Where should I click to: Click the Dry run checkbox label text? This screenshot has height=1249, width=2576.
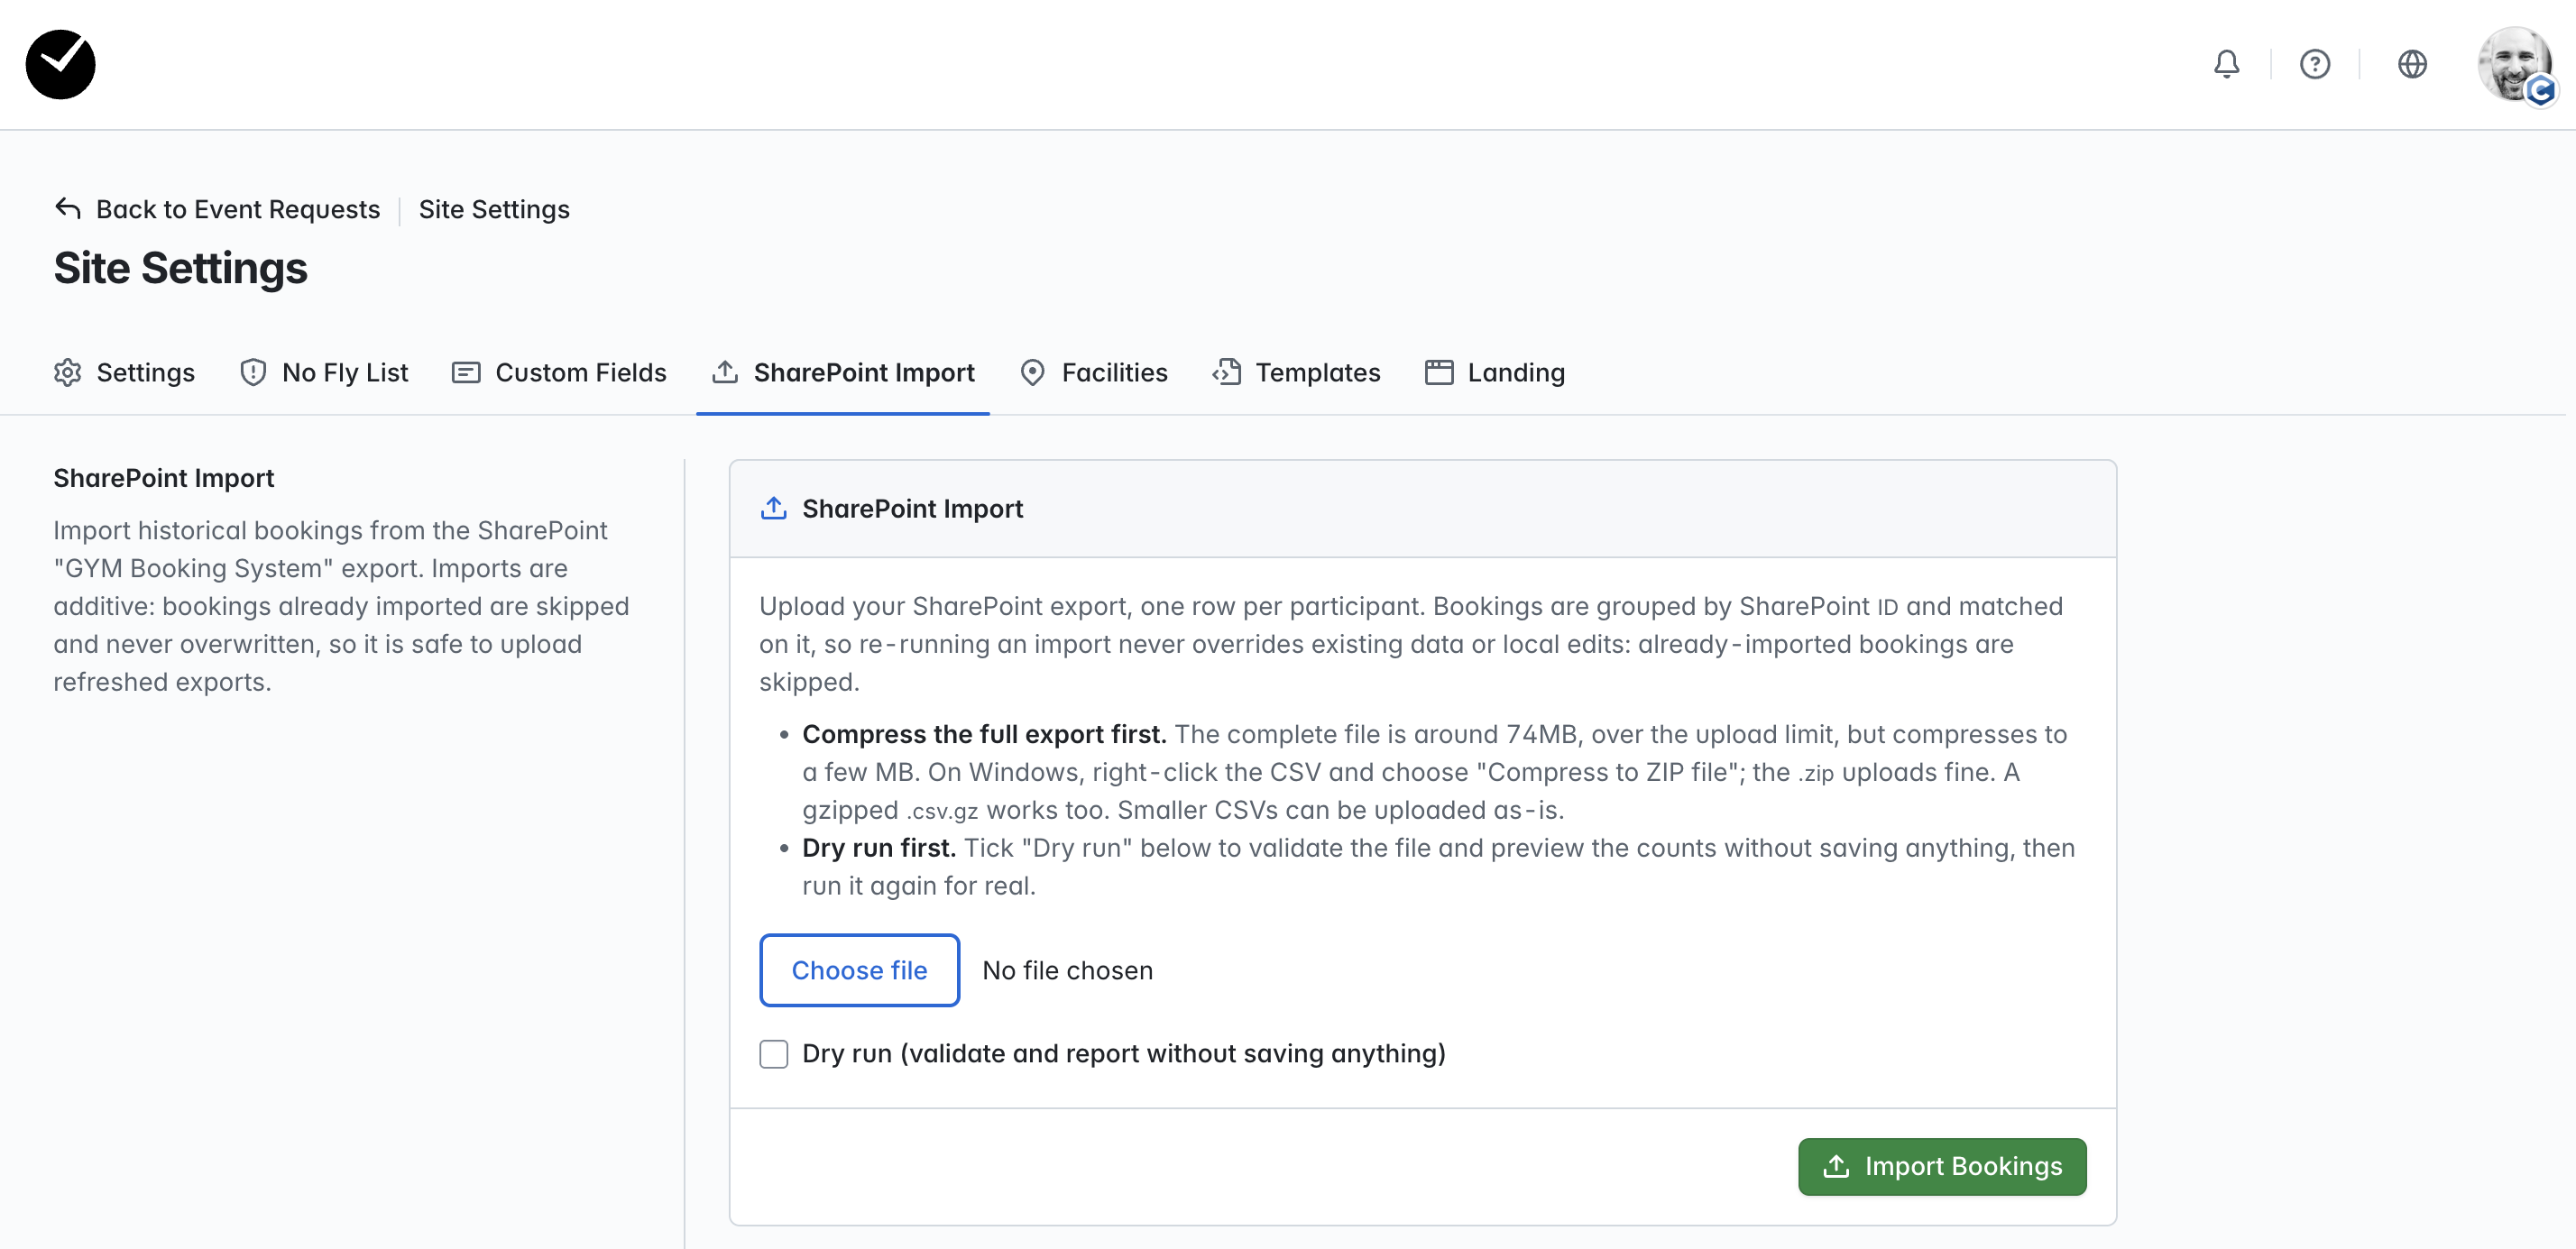click(x=1124, y=1053)
